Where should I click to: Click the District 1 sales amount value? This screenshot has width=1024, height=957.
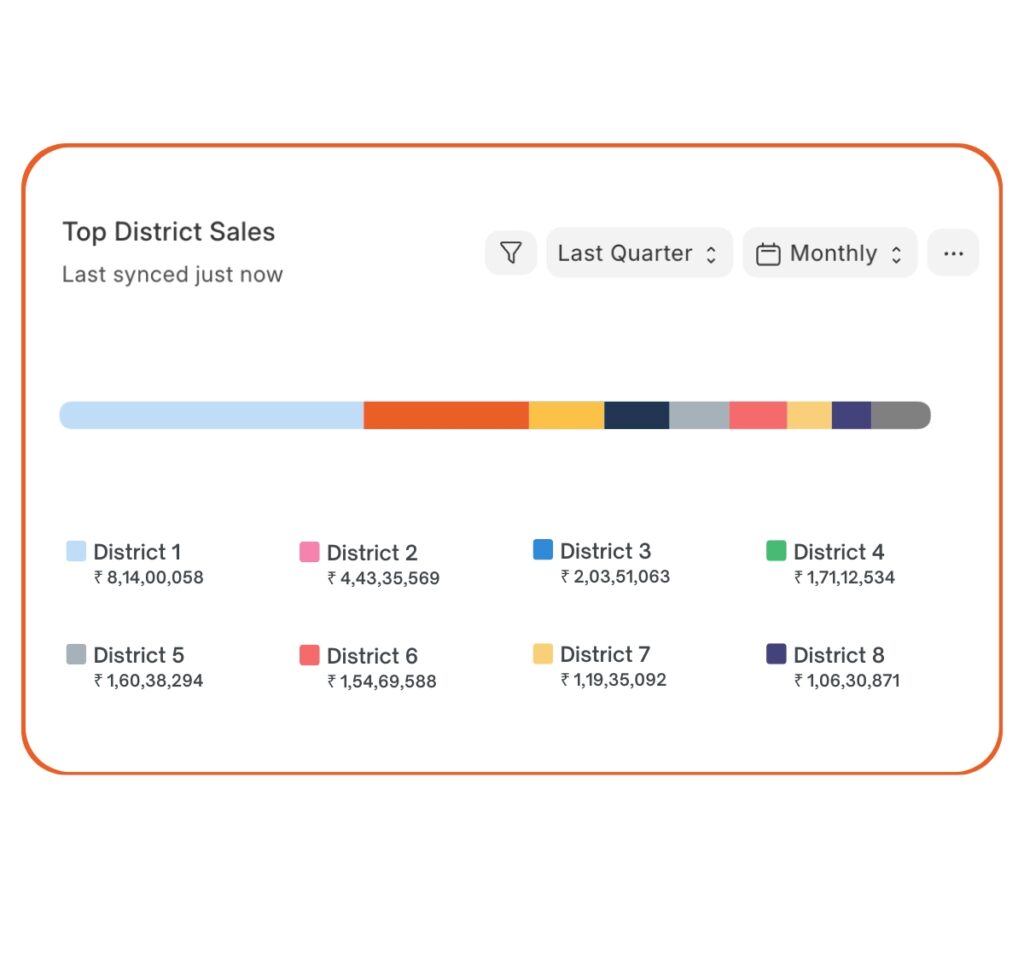(147, 577)
